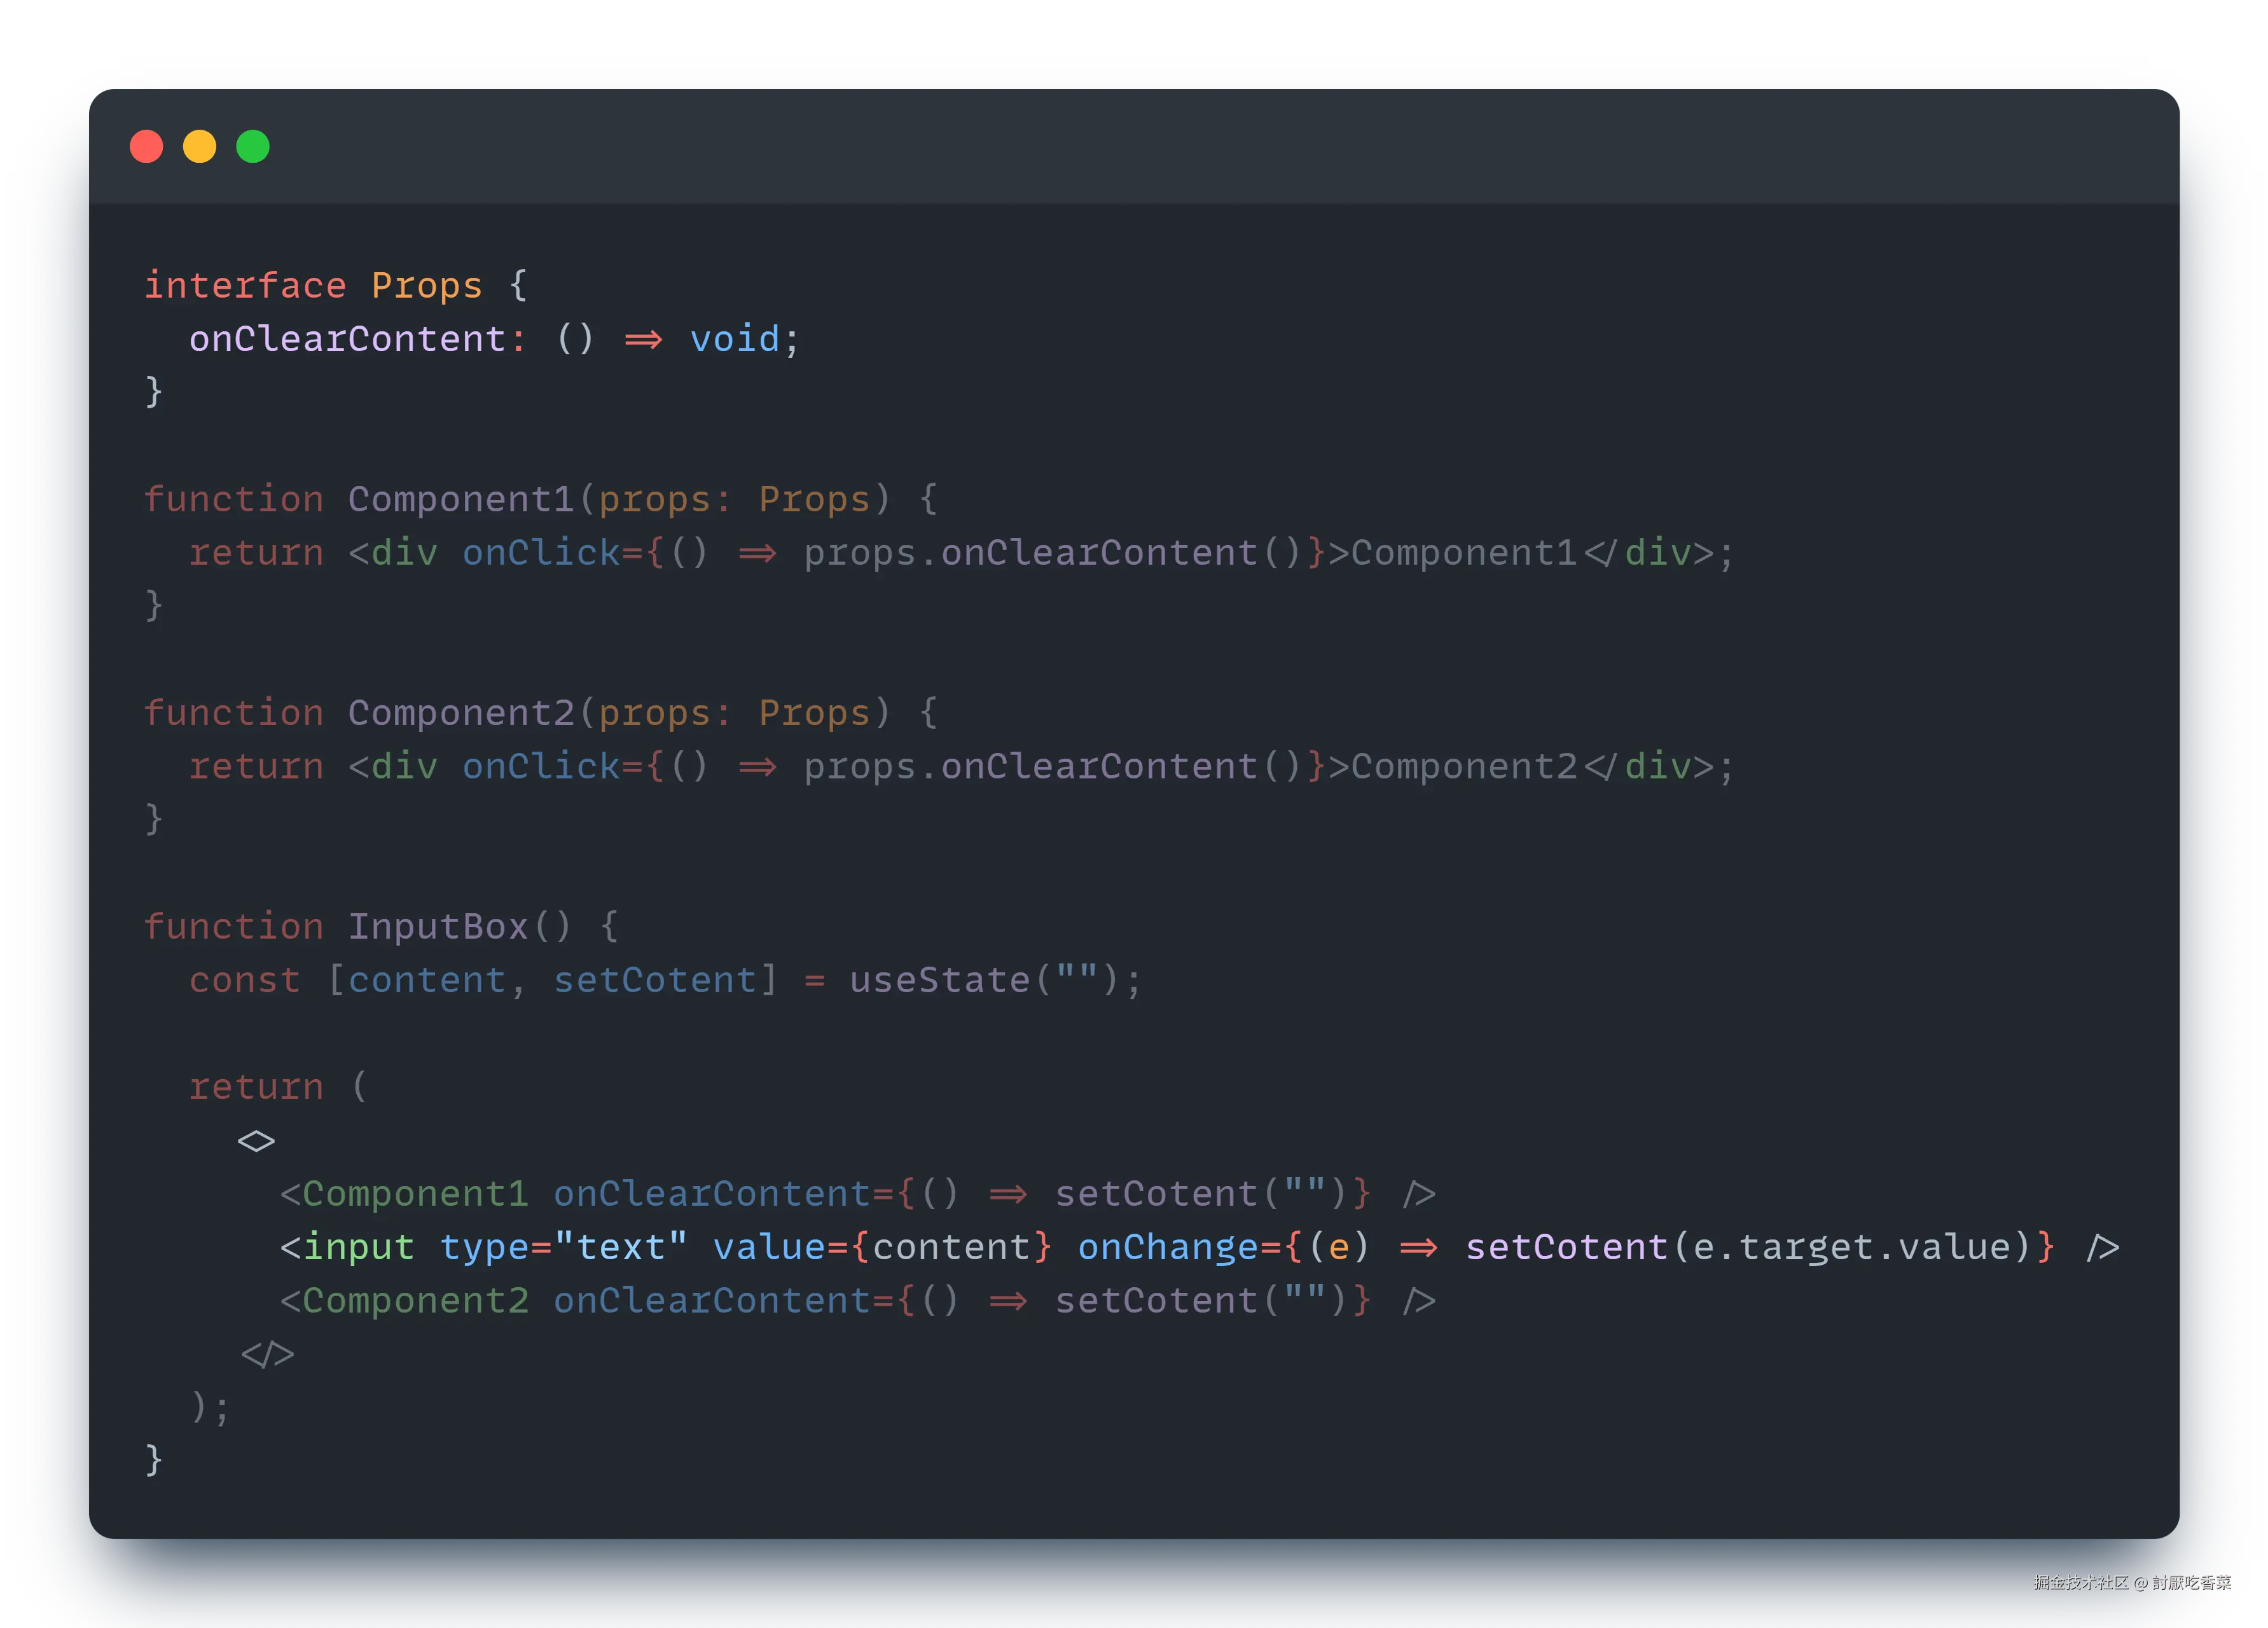
Task: Click the type="text" attribute value
Action: (x=620, y=1247)
